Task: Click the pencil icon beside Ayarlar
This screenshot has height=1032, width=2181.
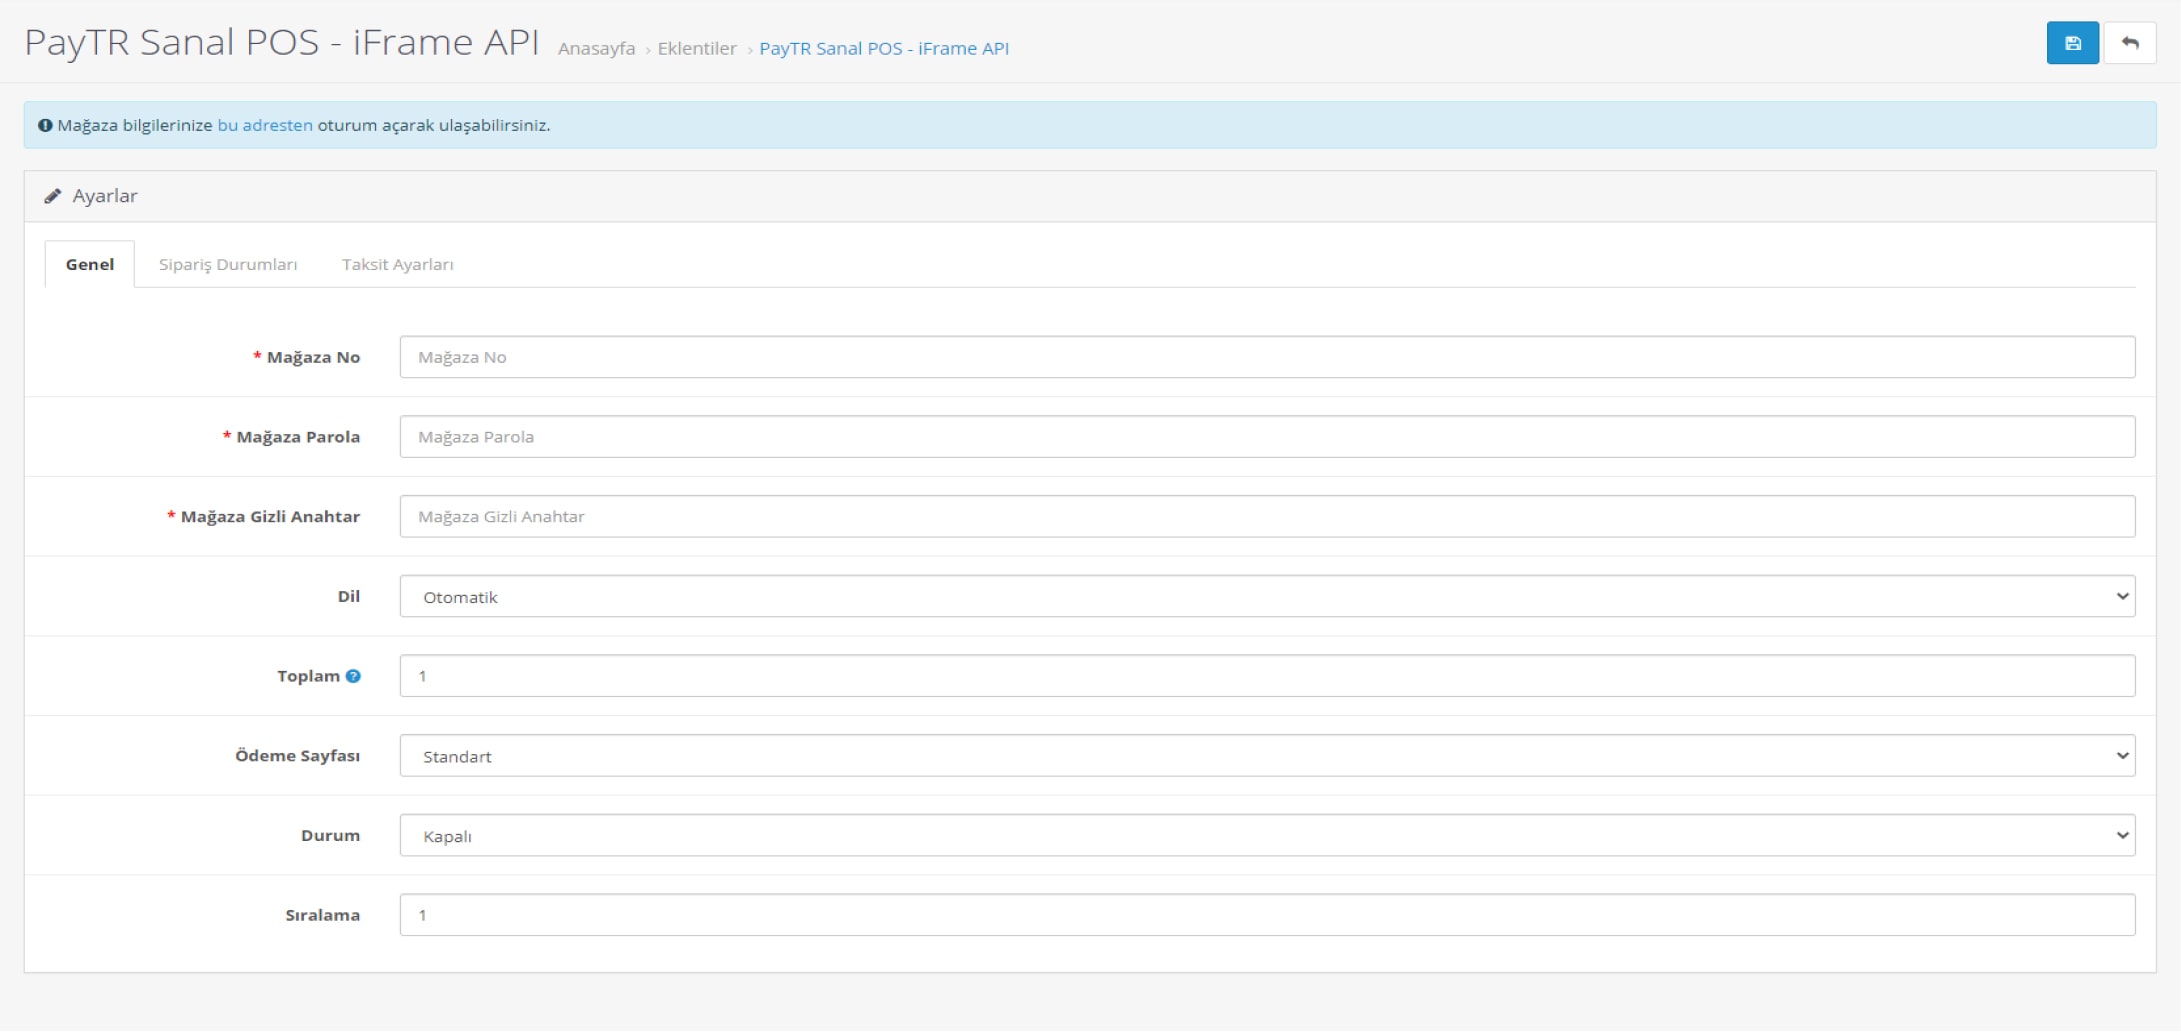Action: 52,196
